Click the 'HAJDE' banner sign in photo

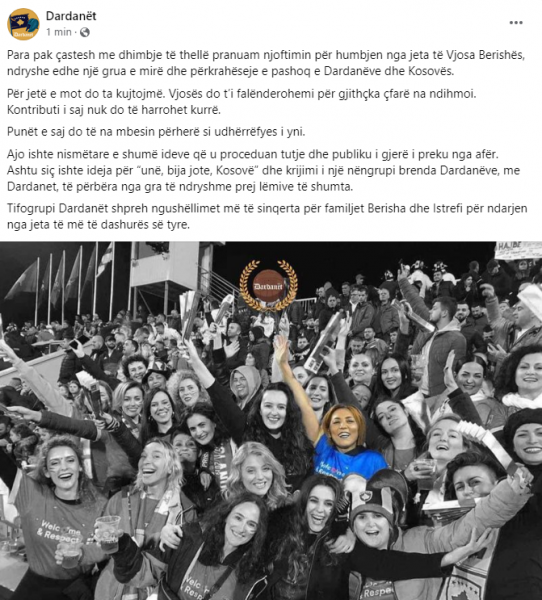(x=518, y=249)
